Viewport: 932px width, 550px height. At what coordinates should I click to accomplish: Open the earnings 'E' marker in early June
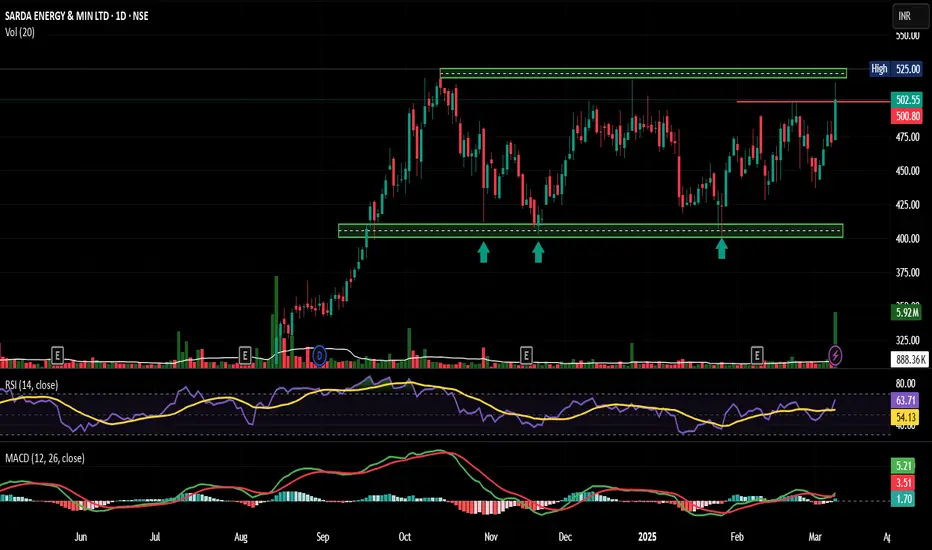pos(57,356)
